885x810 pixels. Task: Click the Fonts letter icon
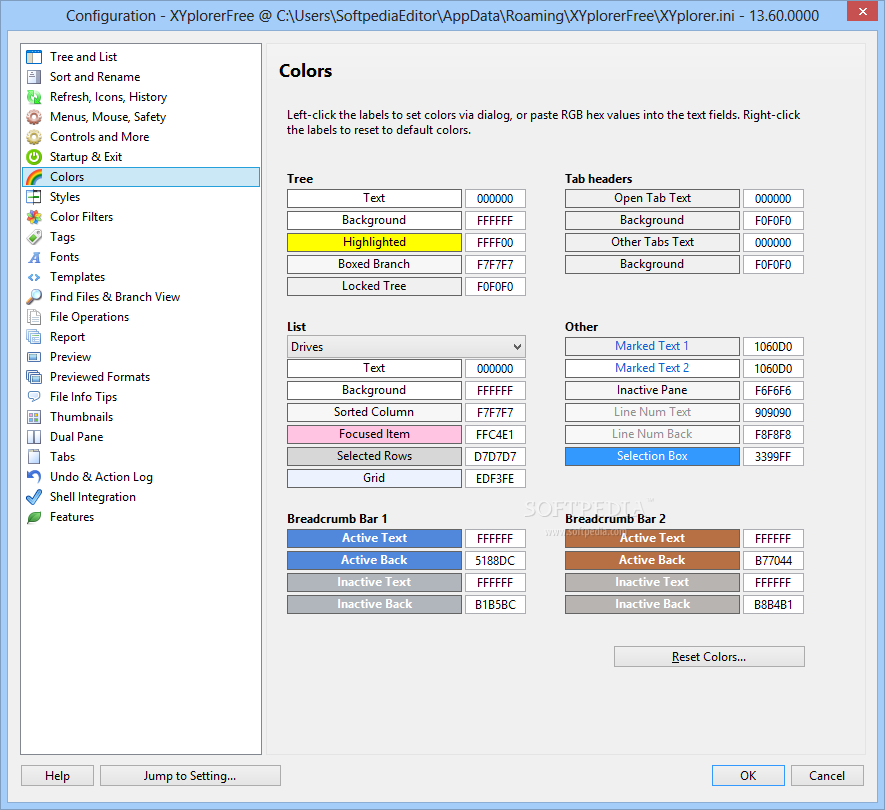[x=34, y=257]
